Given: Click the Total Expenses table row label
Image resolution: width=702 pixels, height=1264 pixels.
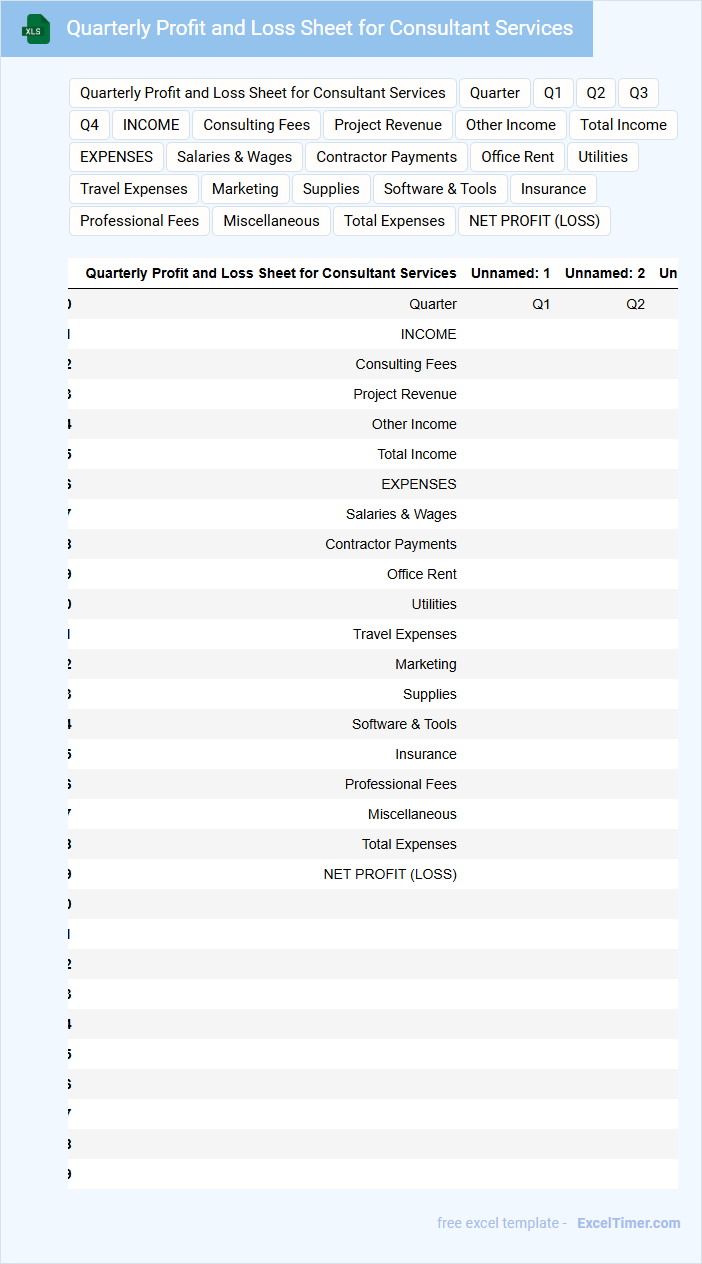Looking at the screenshot, I should tap(409, 844).
